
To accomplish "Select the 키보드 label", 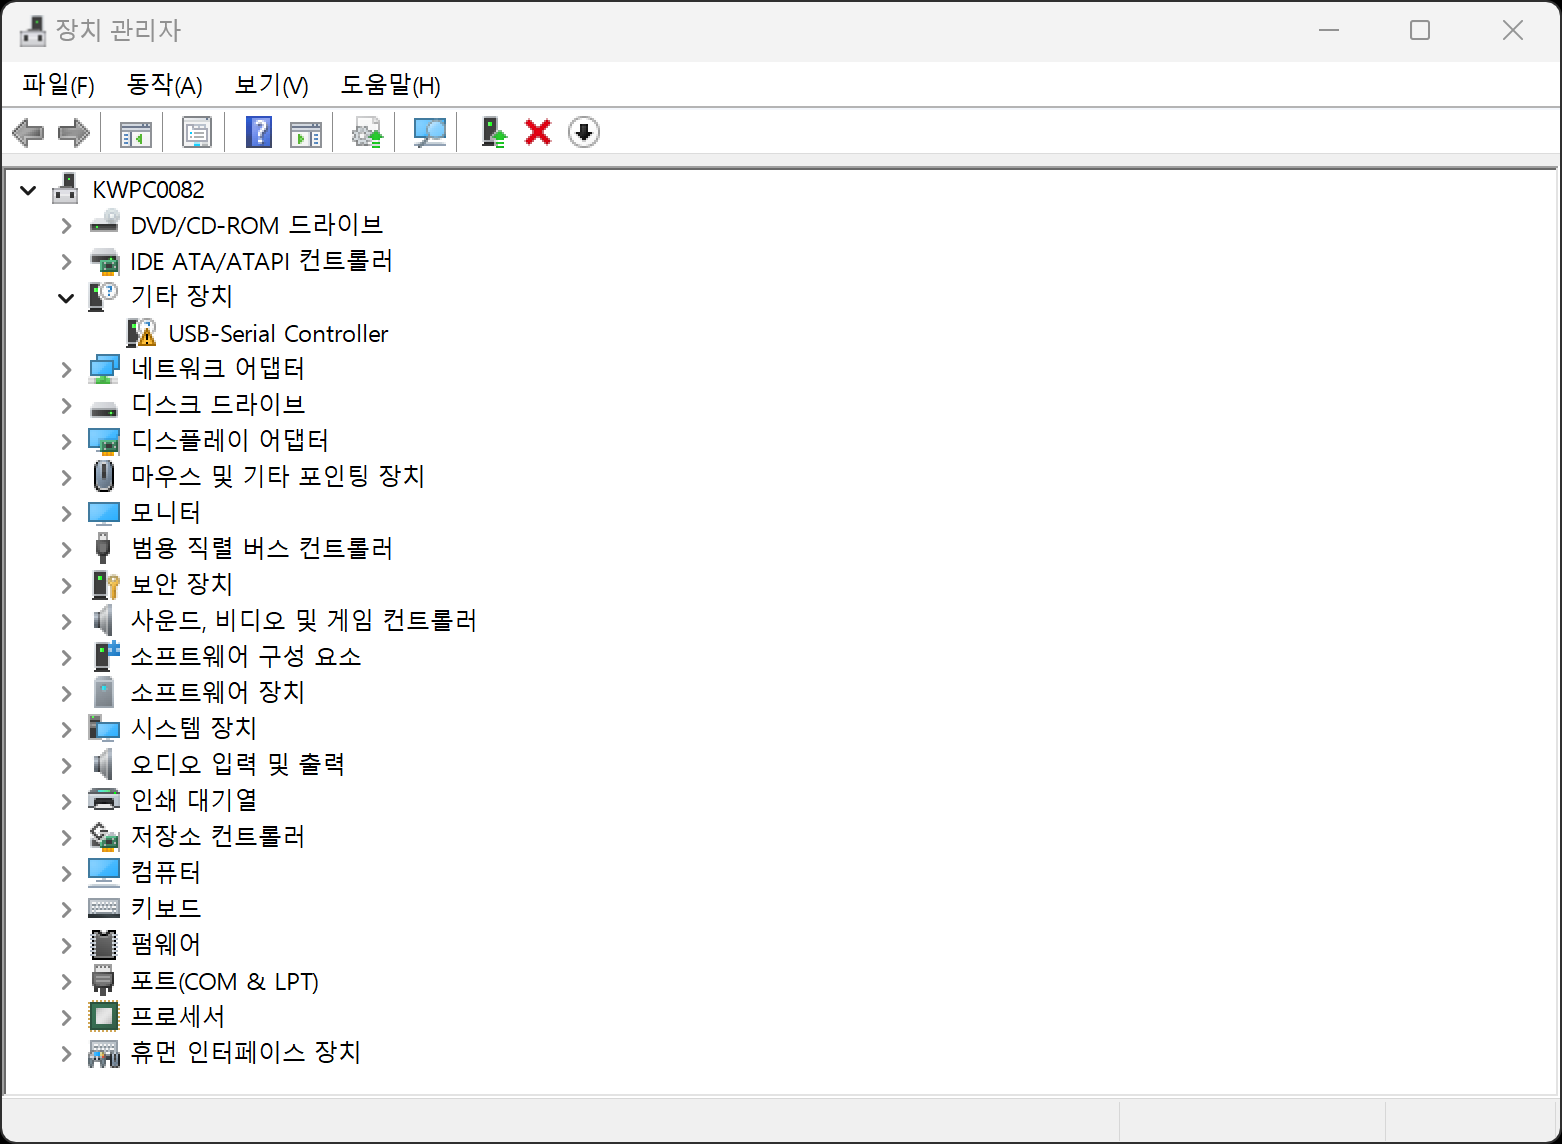I will tap(166, 908).
